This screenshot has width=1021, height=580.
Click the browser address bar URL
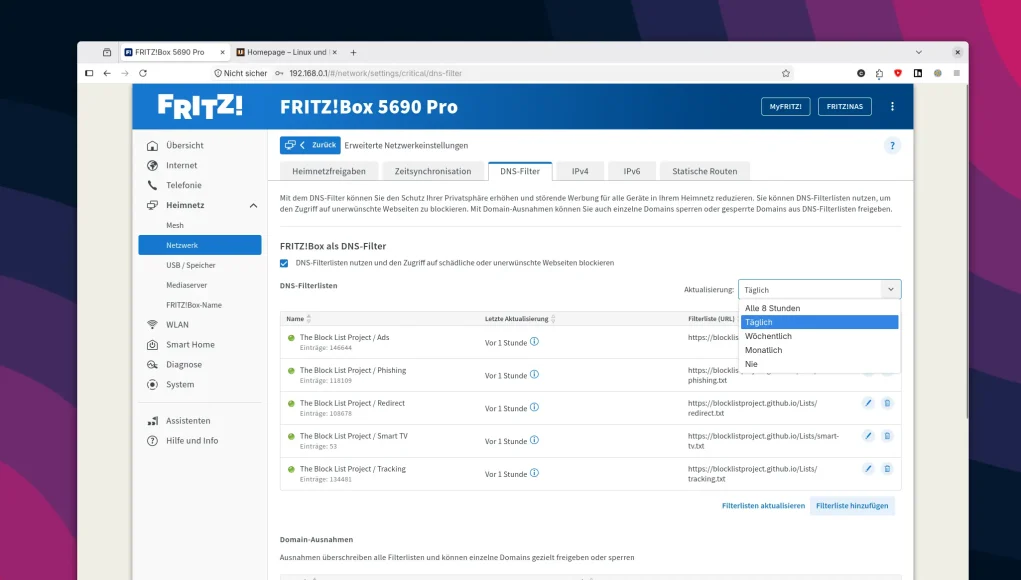375,73
